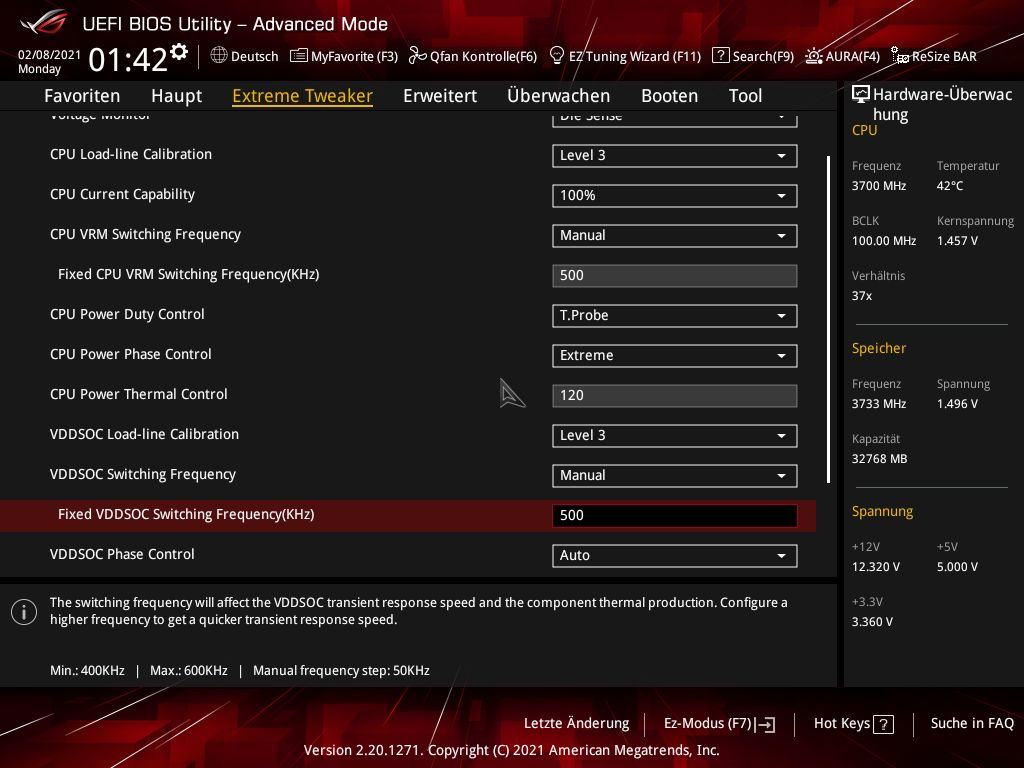Image resolution: width=1024 pixels, height=768 pixels.
Task: Click Suche in FAQ
Action: 972,724
